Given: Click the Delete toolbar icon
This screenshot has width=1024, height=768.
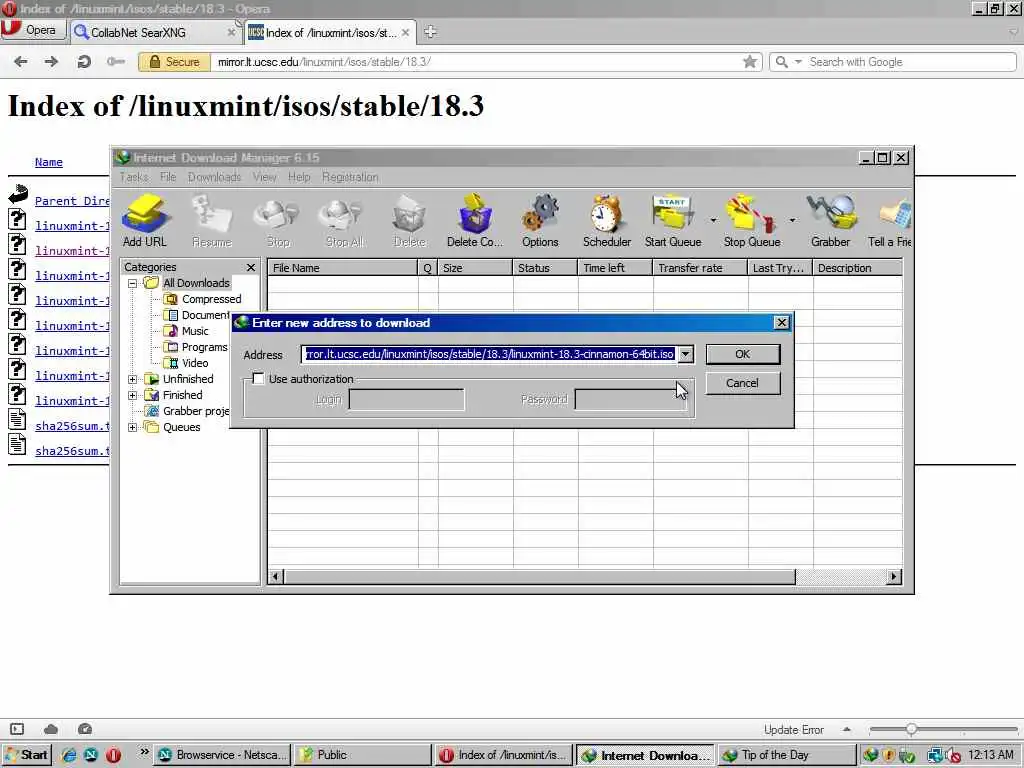Looking at the screenshot, I should [409, 221].
